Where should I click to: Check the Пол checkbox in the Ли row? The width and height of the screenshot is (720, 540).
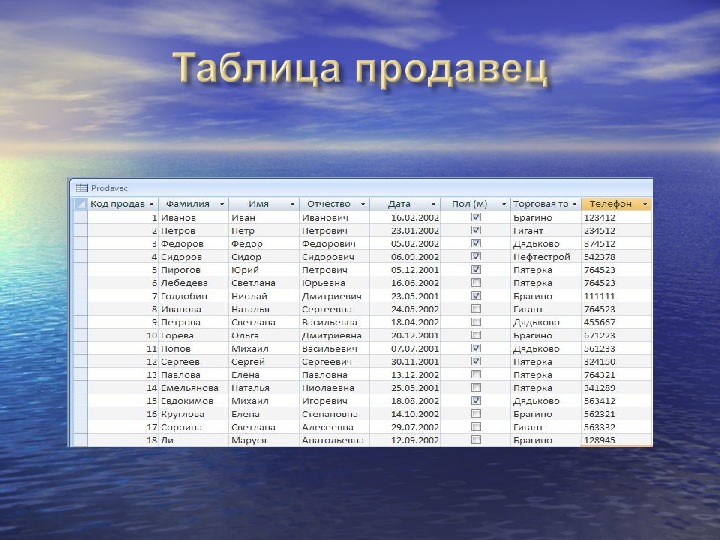click(x=476, y=440)
